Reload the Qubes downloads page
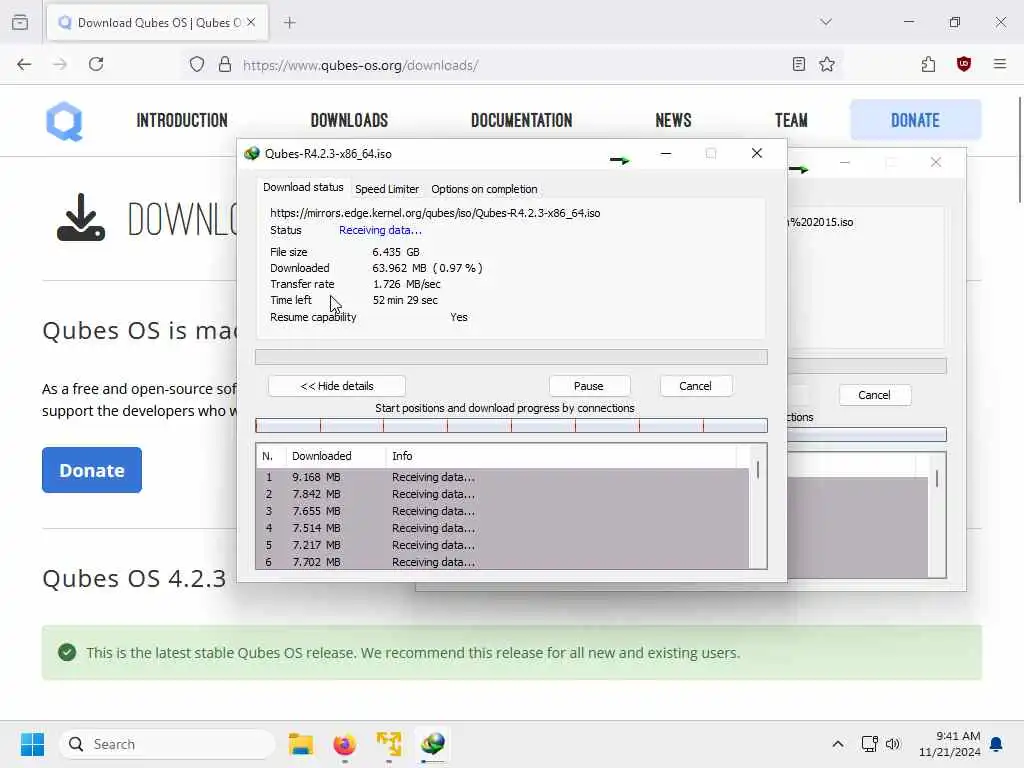This screenshot has width=1024, height=768. pos(96,64)
